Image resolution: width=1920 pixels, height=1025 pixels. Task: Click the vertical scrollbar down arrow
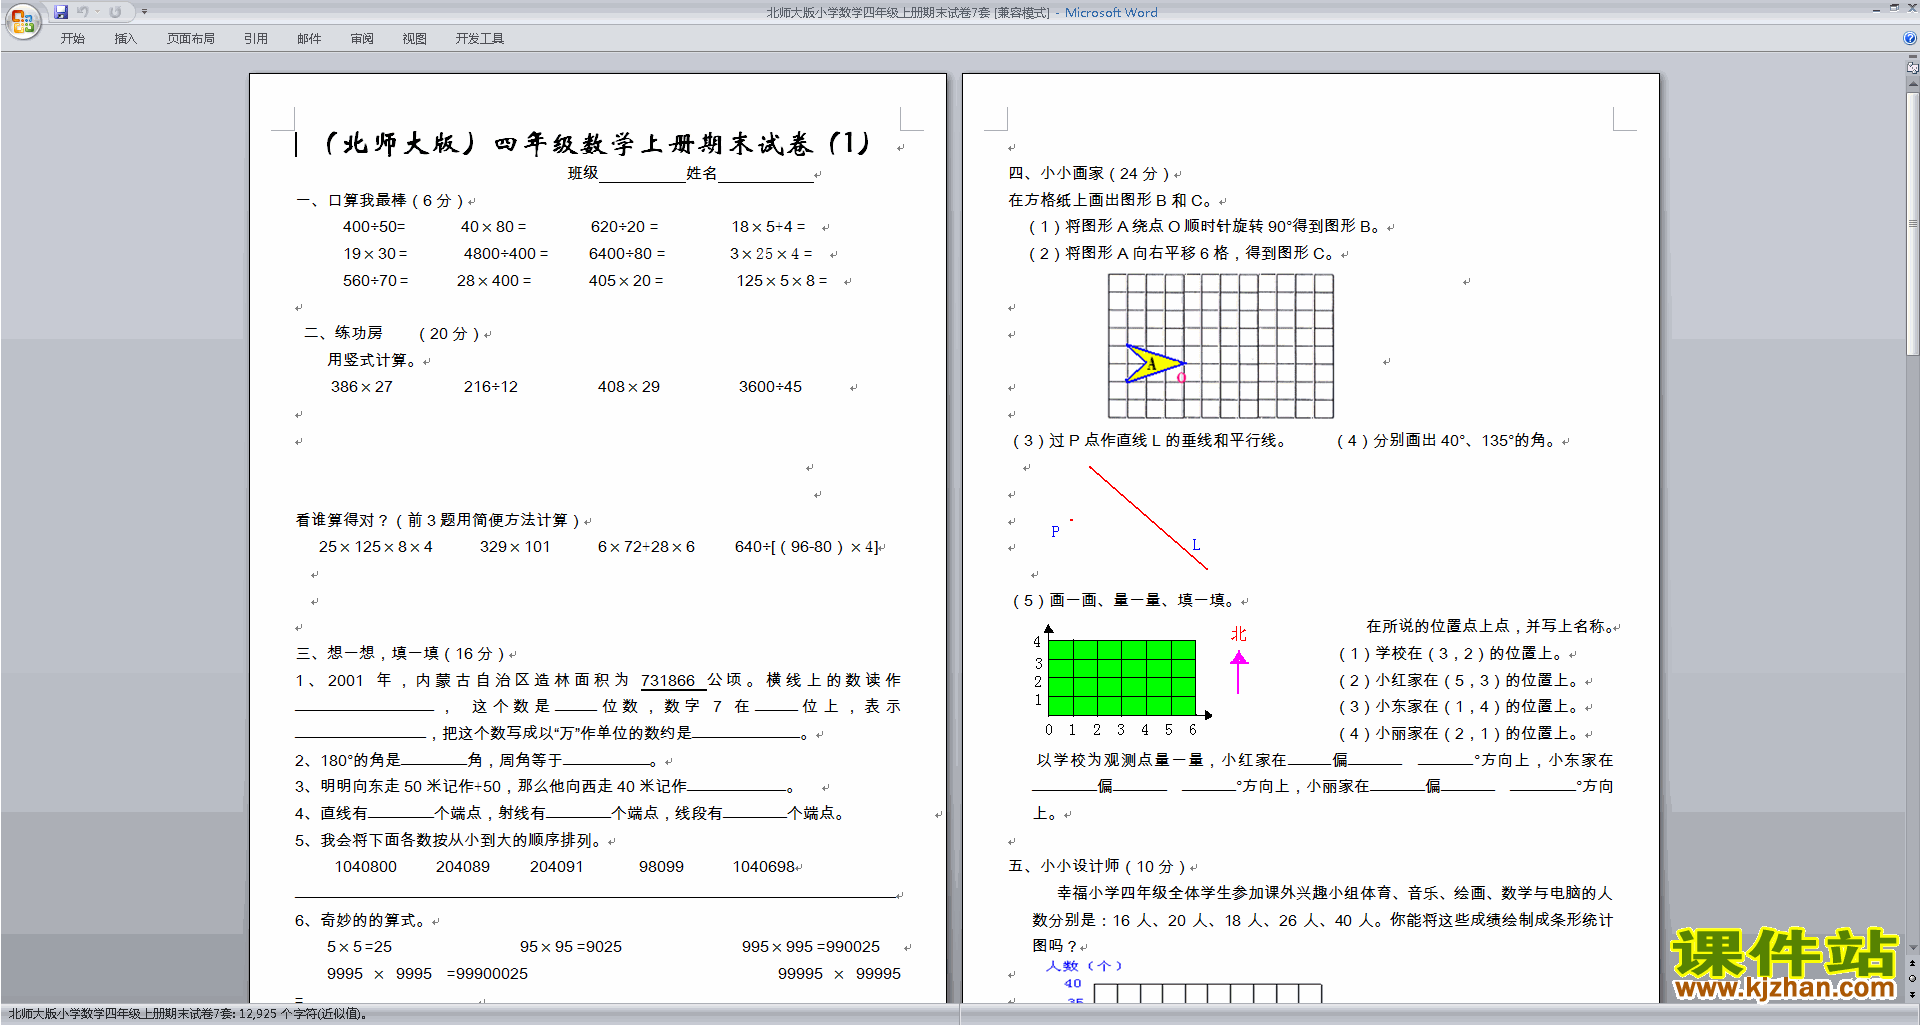[x=1912, y=948]
